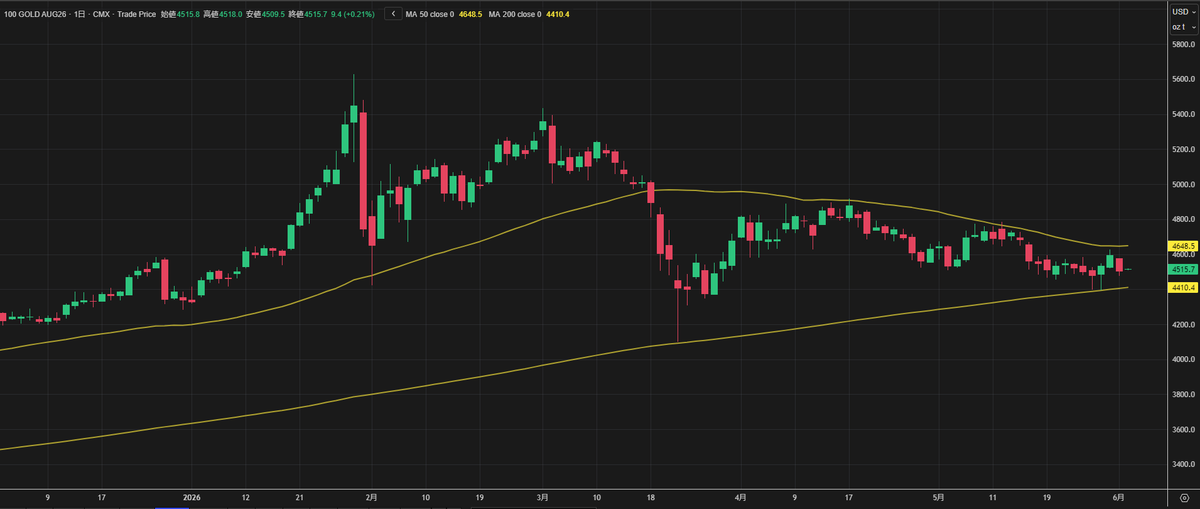
Task: Click the 2月 label on time axis
Action: [x=371, y=497]
